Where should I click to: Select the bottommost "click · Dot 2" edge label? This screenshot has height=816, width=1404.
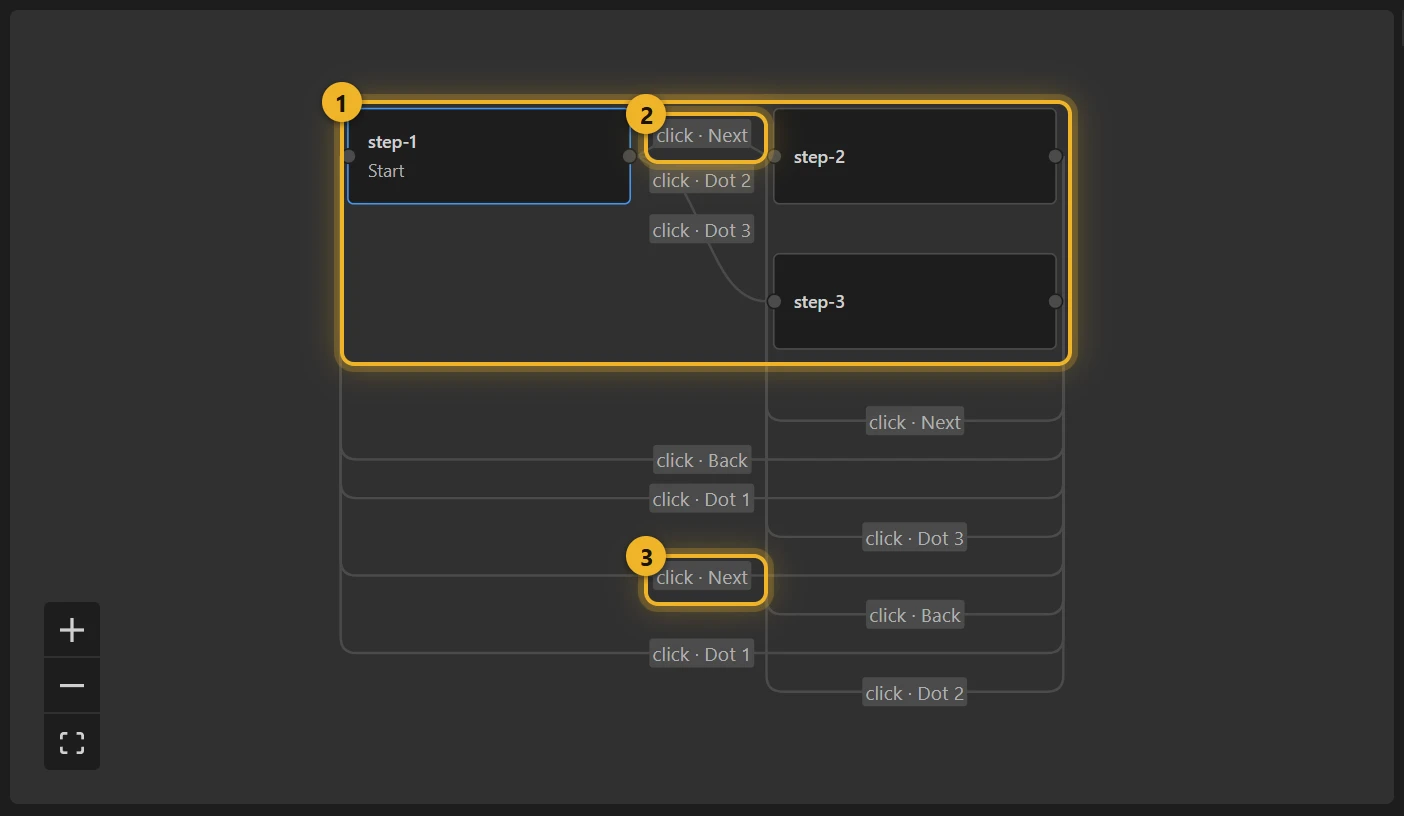click(915, 693)
